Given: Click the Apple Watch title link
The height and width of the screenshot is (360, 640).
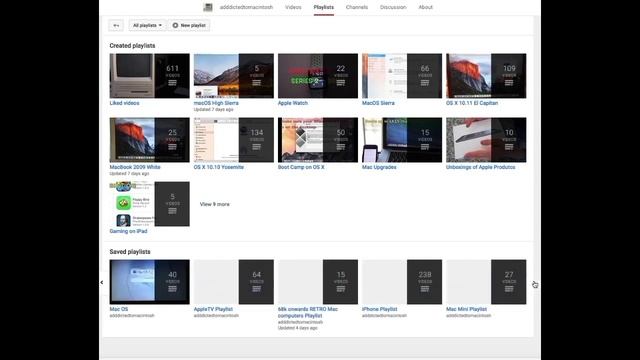Looking at the screenshot, I should (x=293, y=103).
